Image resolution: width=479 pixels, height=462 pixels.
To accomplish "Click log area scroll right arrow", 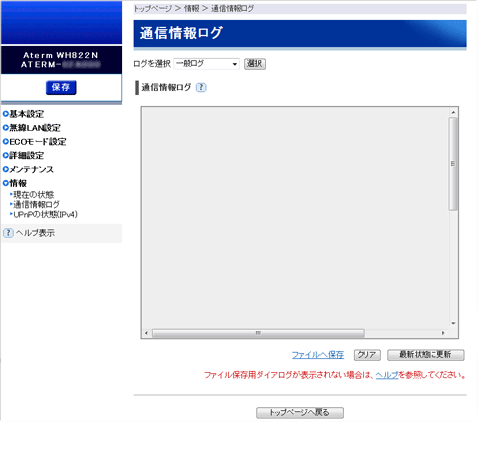I will tap(443, 333).
